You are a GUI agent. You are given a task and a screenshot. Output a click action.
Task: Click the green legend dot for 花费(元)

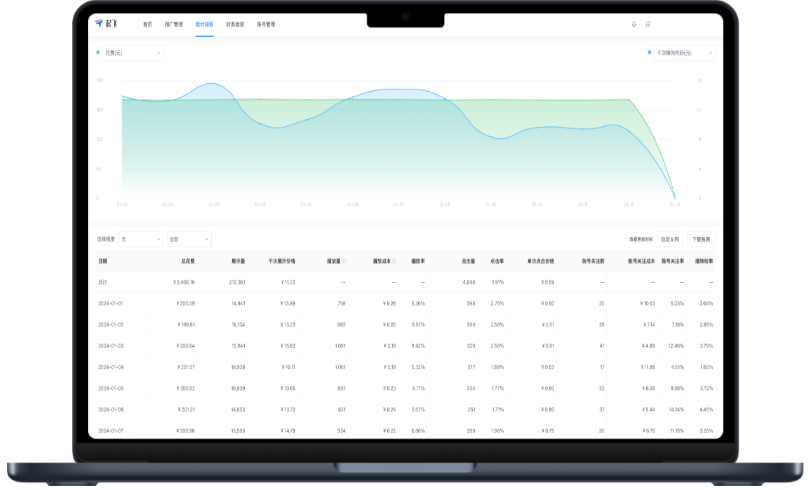98,52
